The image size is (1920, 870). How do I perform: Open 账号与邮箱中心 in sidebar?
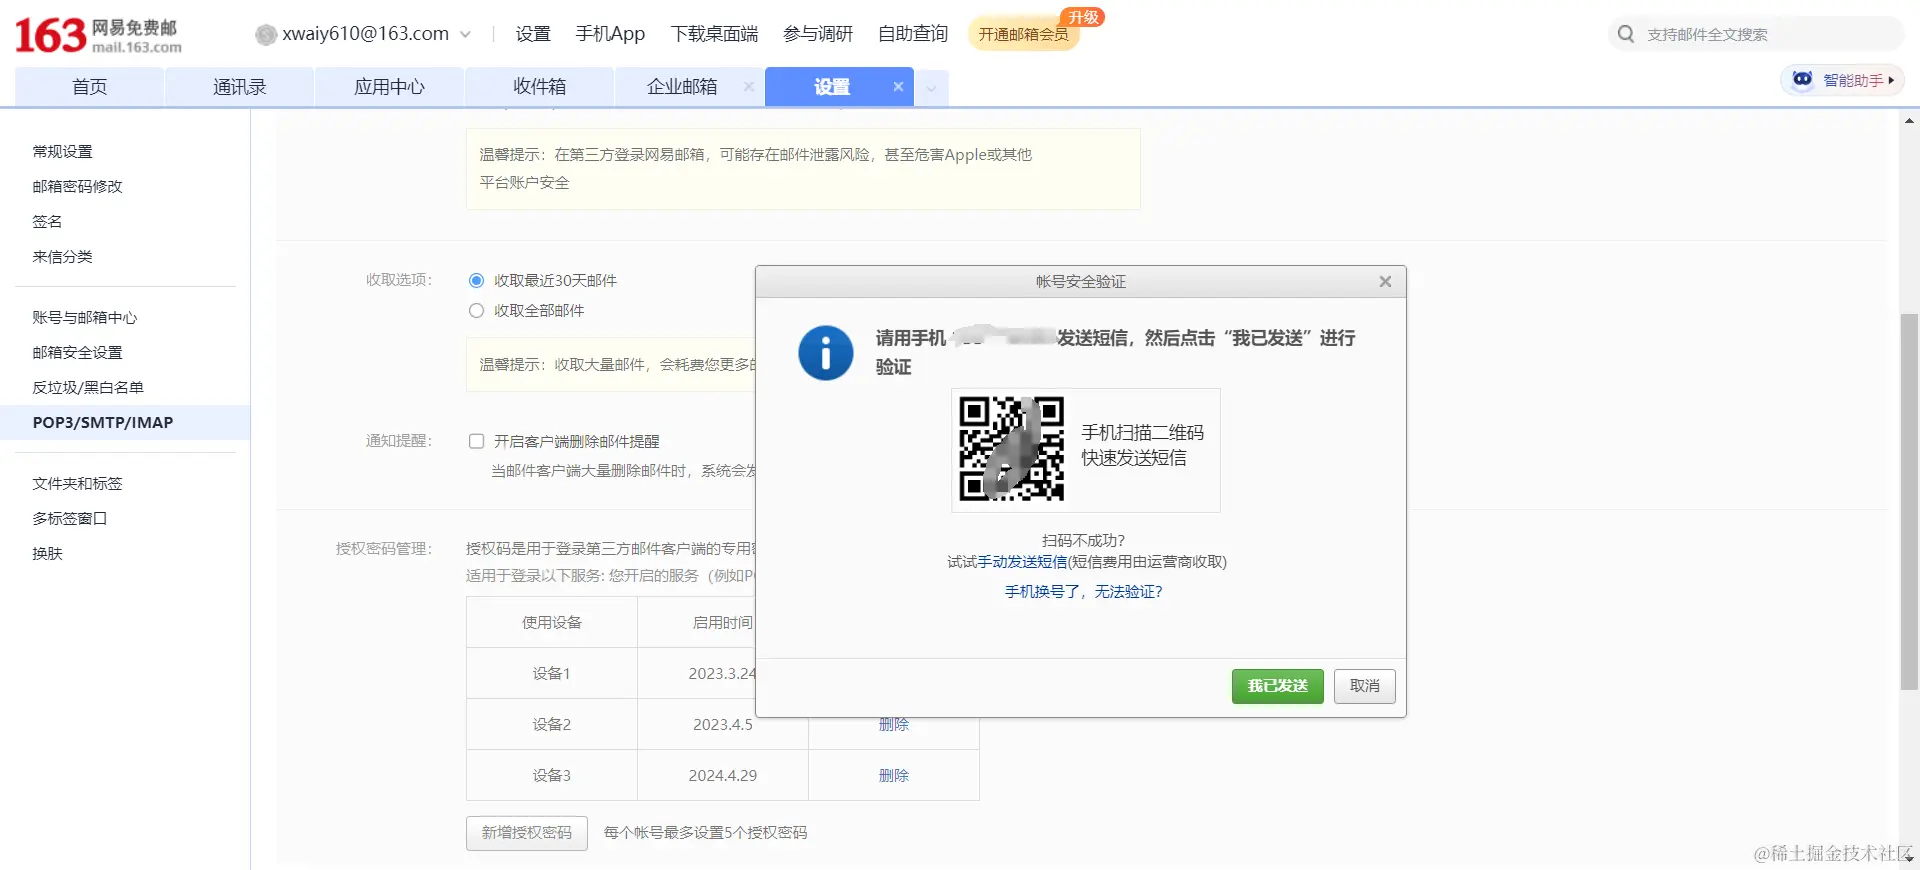tap(85, 318)
